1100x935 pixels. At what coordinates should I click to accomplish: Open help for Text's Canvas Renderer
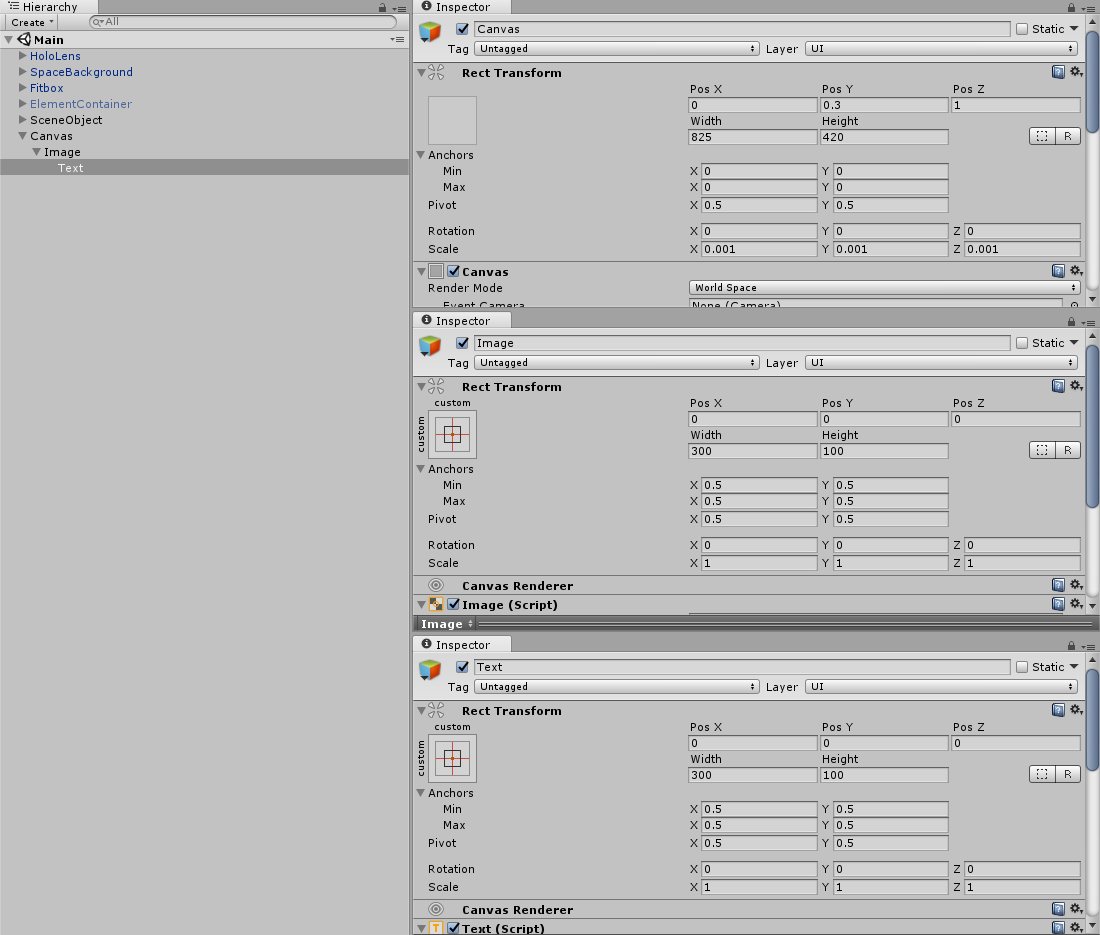tap(1058, 909)
